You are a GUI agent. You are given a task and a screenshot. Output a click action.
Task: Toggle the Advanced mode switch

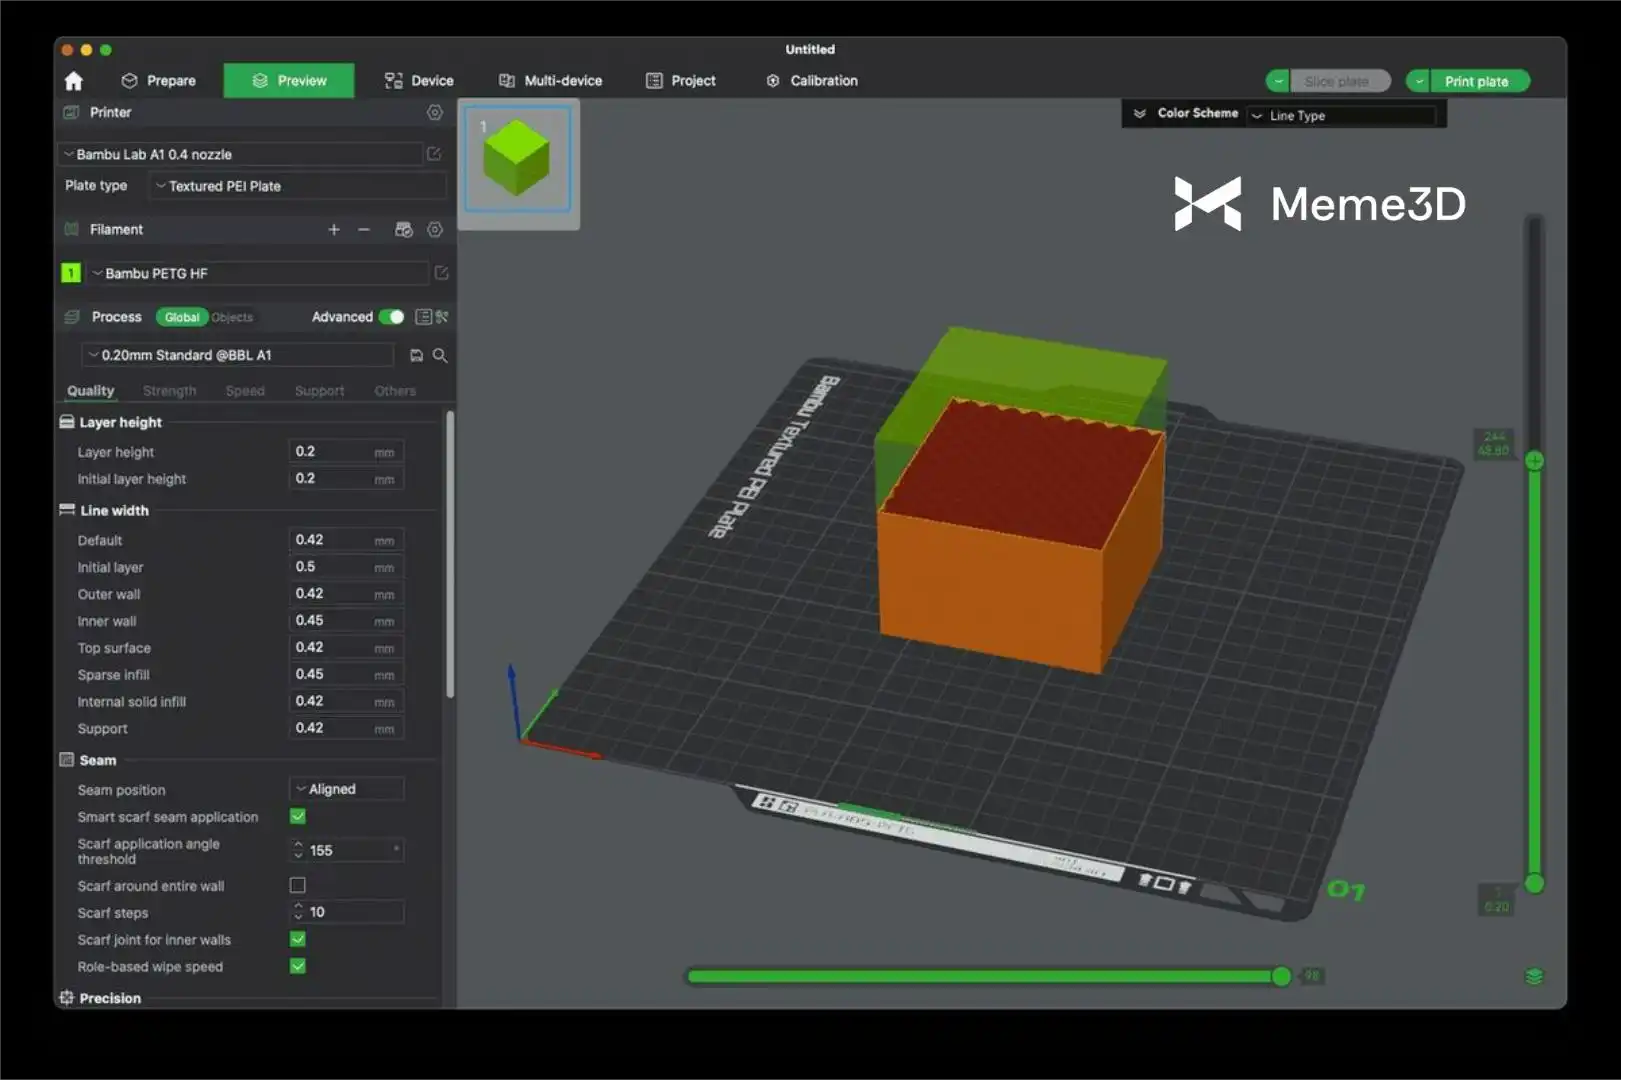(x=391, y=317)
